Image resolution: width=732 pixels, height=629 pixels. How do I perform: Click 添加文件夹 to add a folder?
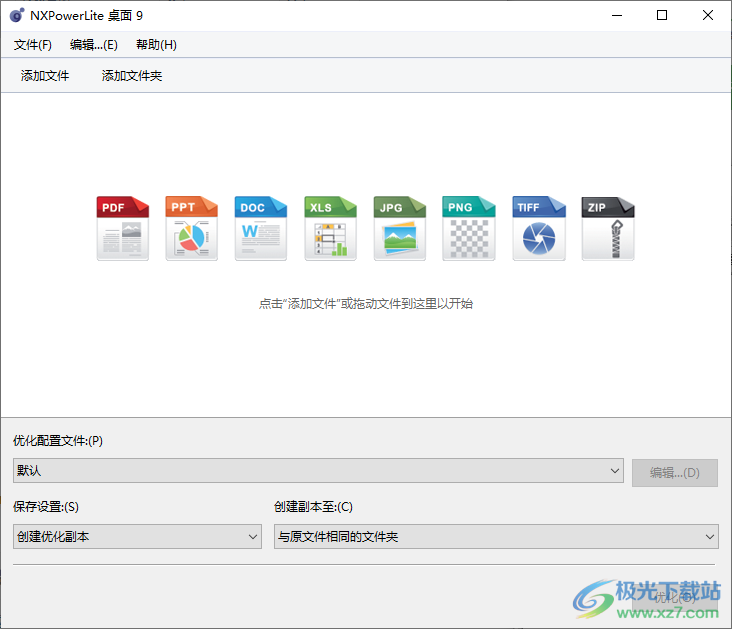click(132, 76)
